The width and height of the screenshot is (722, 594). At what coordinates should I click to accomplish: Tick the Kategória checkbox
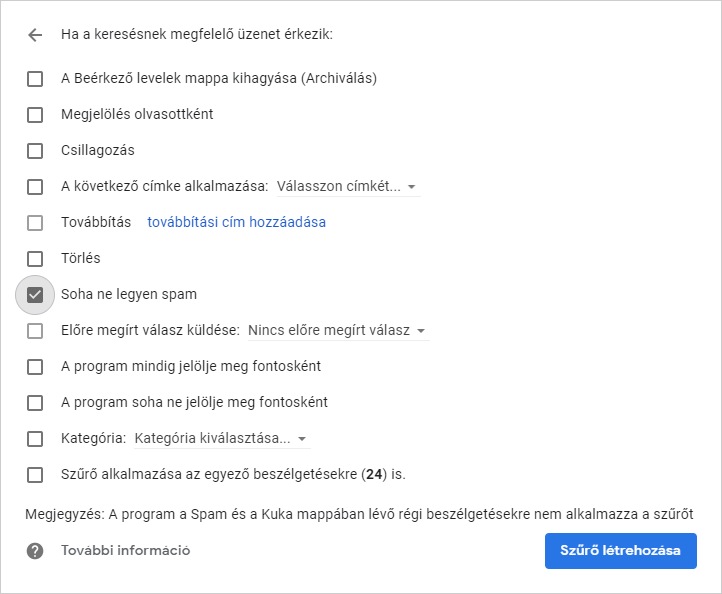click(35, 438)
